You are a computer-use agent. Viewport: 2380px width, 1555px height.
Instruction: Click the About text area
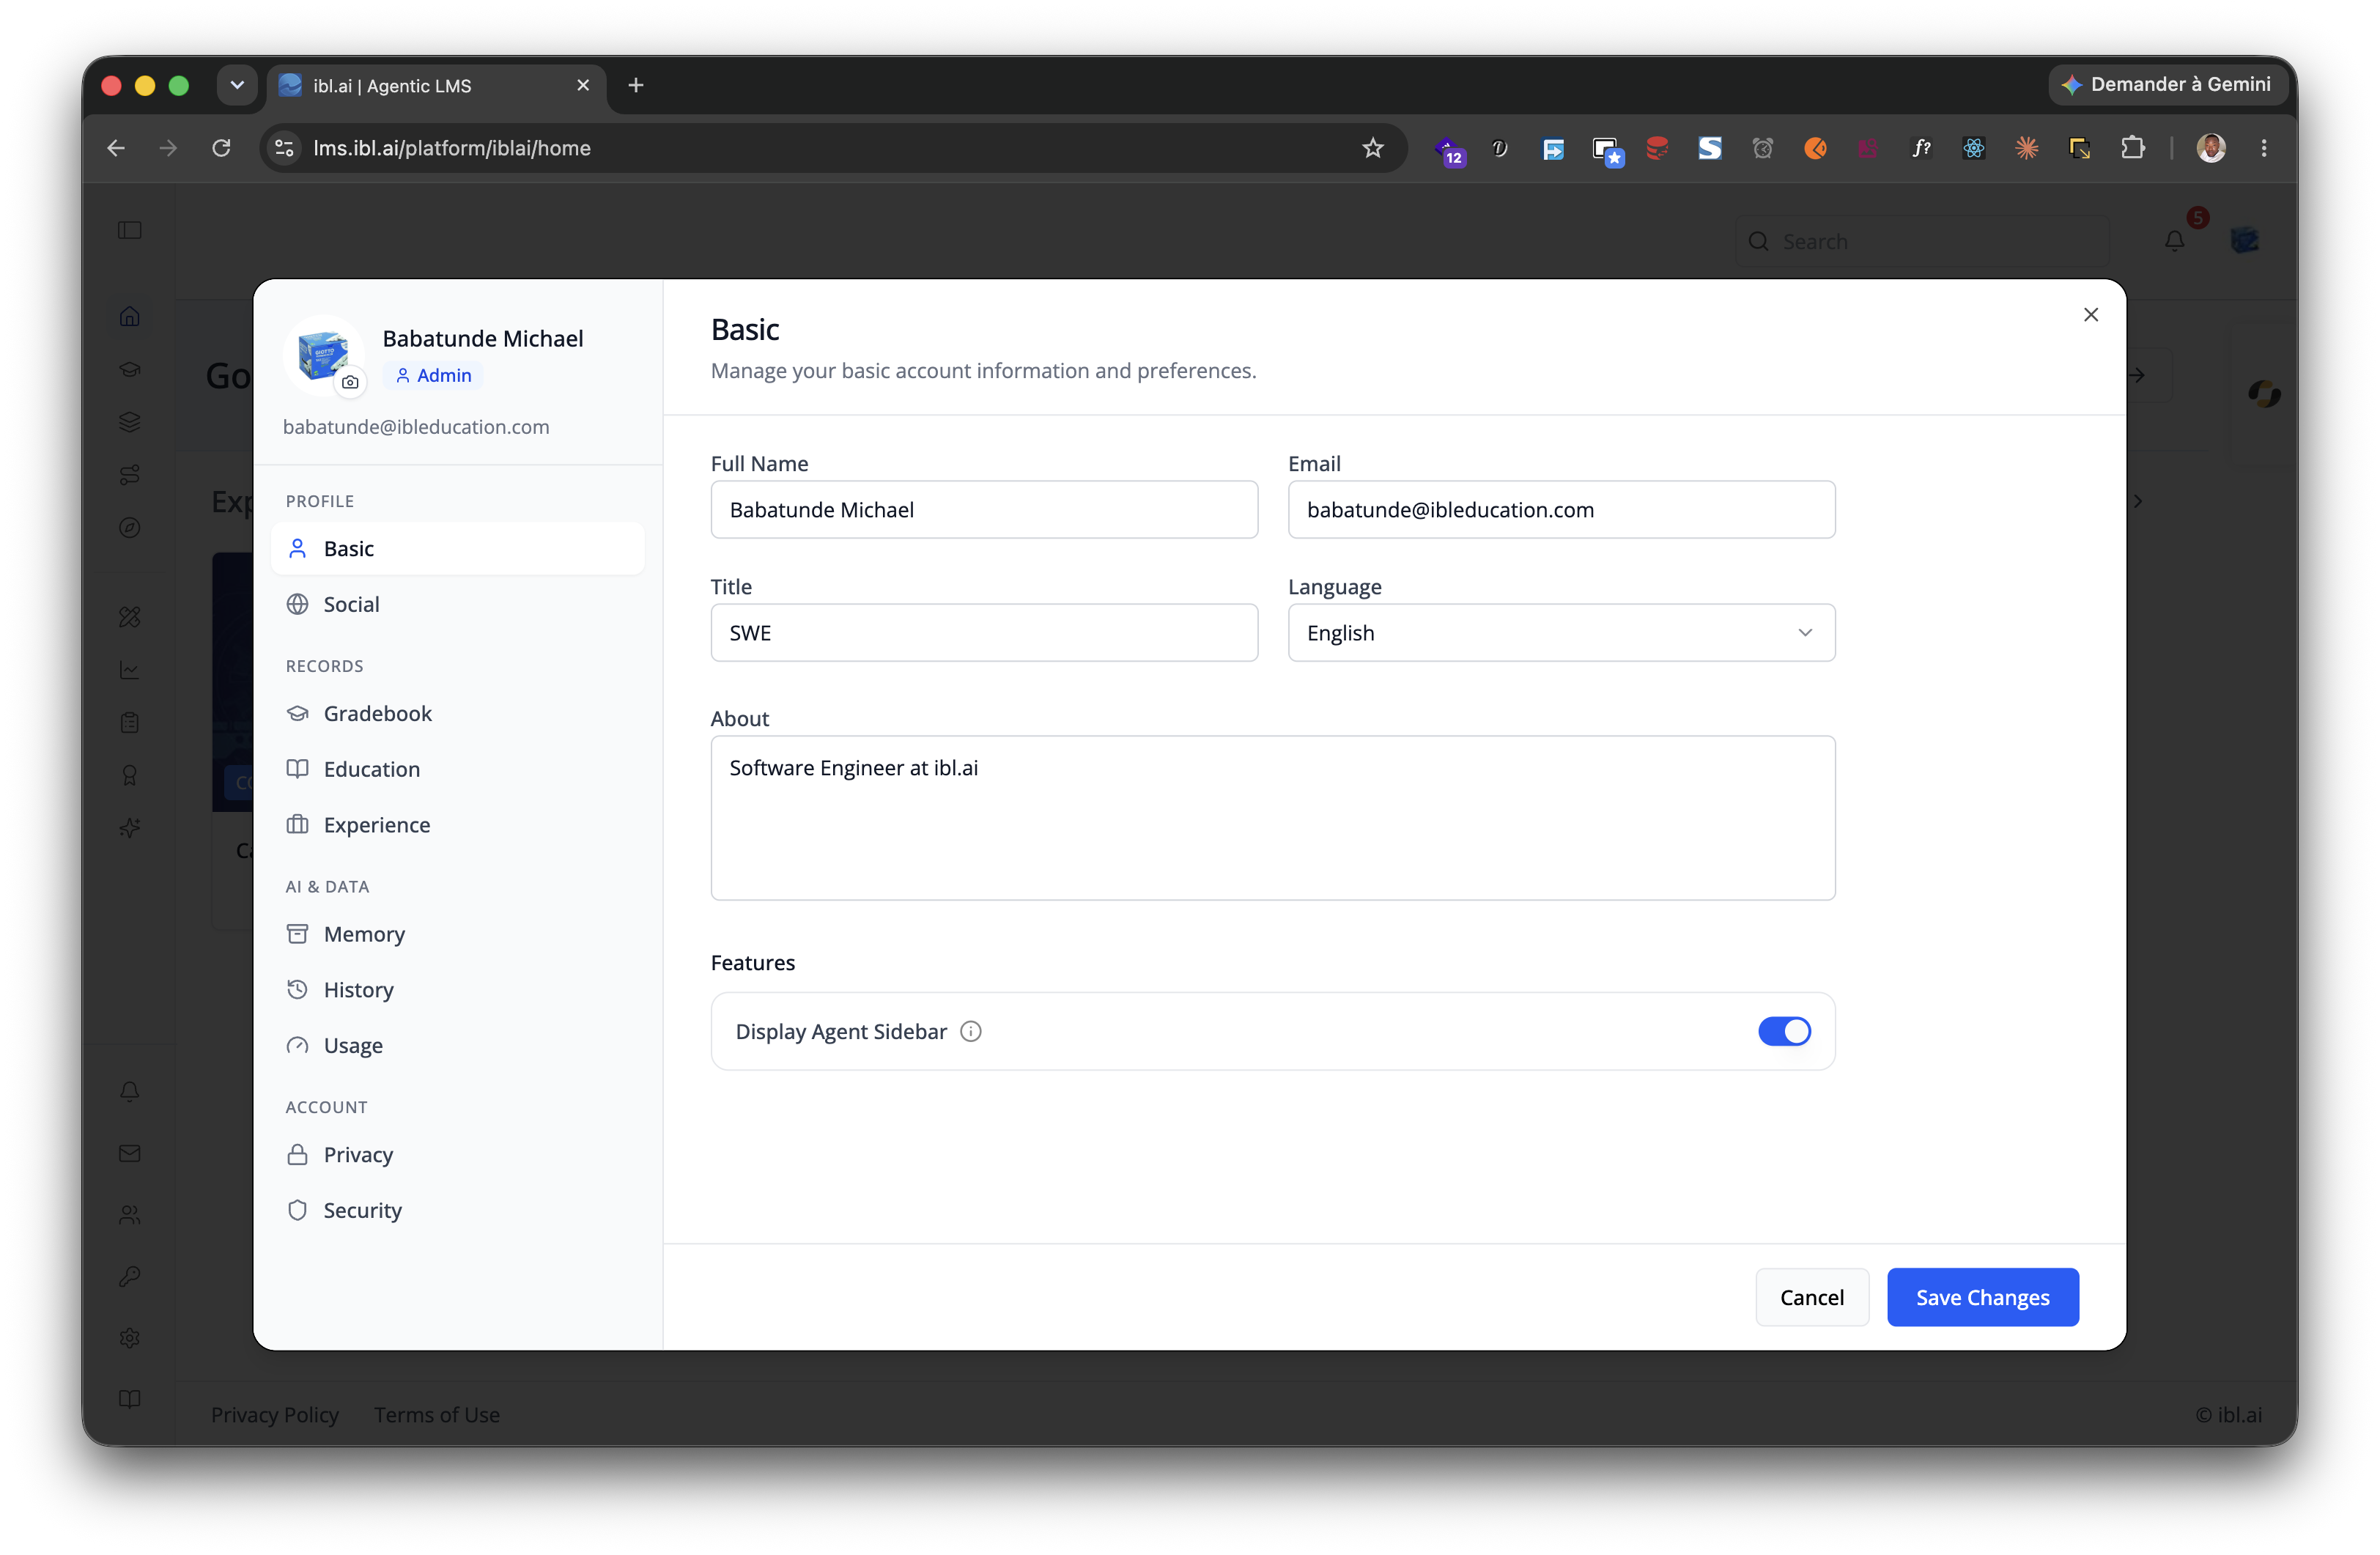1272,818
